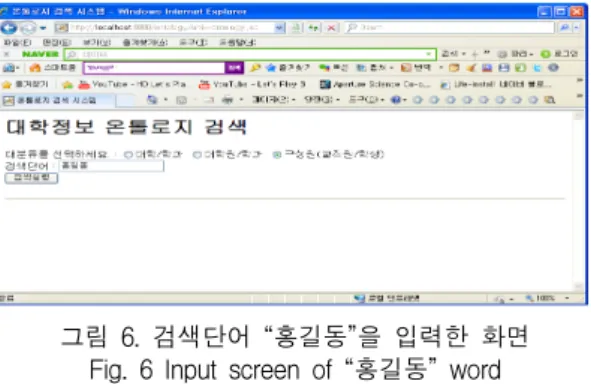Open the NAVER toolbar 검색 dropdown
Screen dimensions: 591x384
[454, 54]
